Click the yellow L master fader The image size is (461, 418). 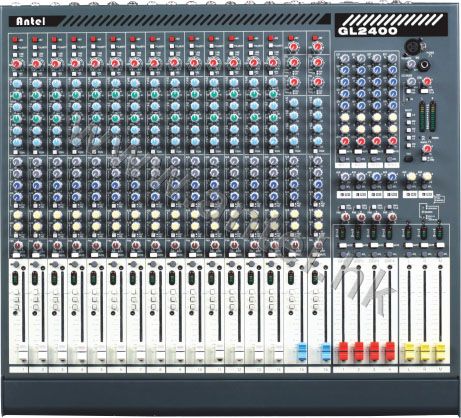(409, 352)
